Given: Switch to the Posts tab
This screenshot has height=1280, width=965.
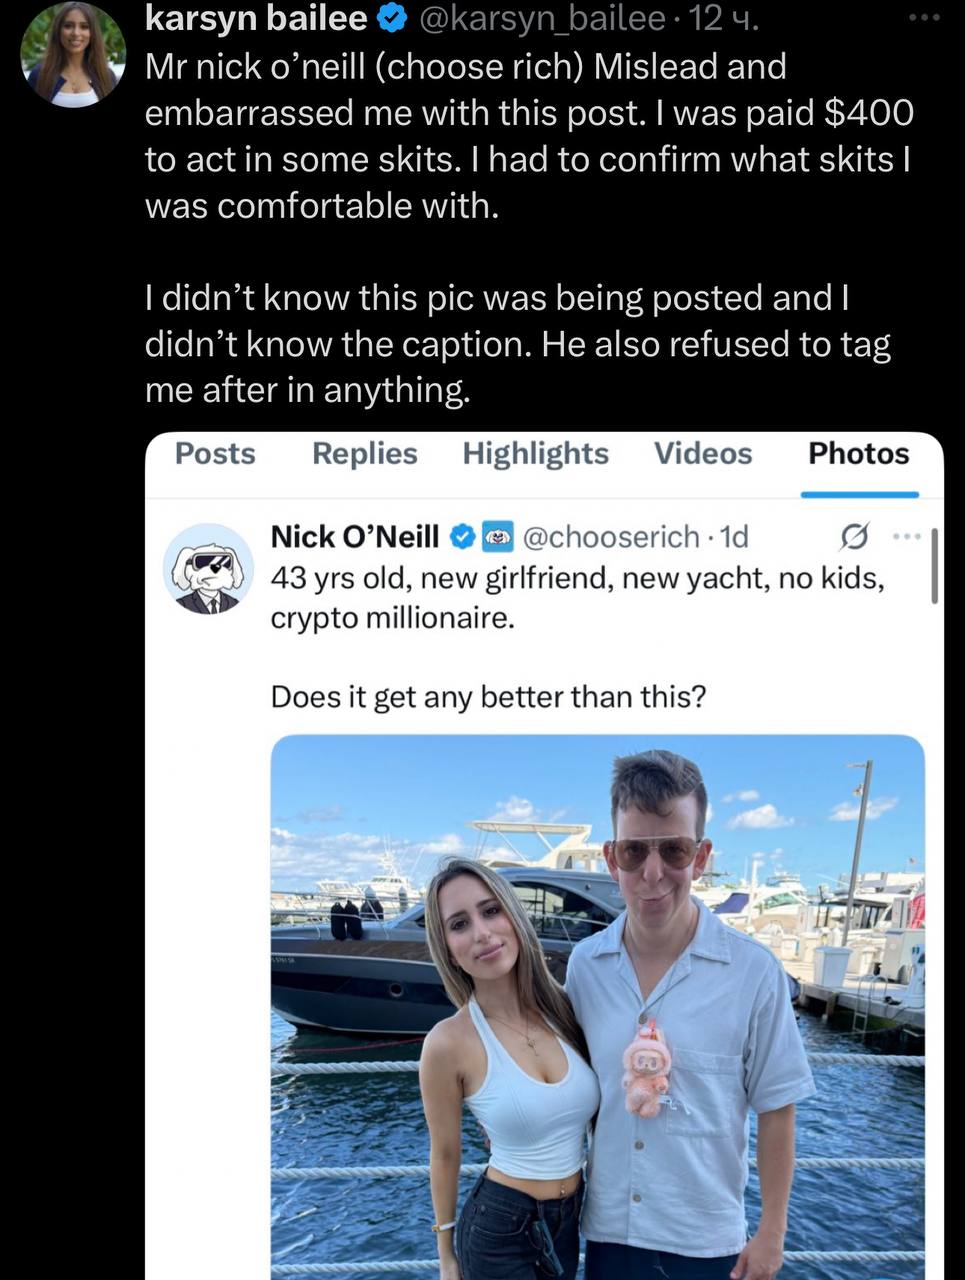Looking at the screenshot, I should 215,454.
